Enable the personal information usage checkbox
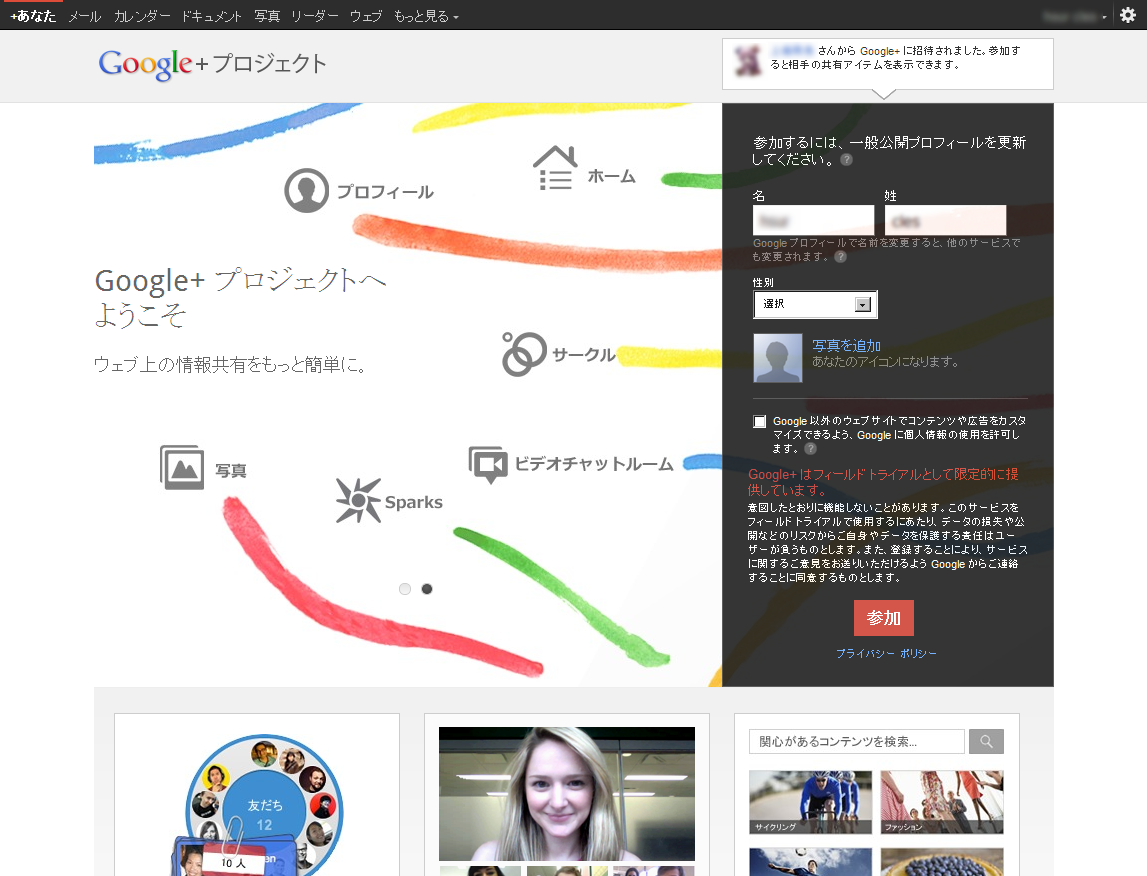 (760, 422)
